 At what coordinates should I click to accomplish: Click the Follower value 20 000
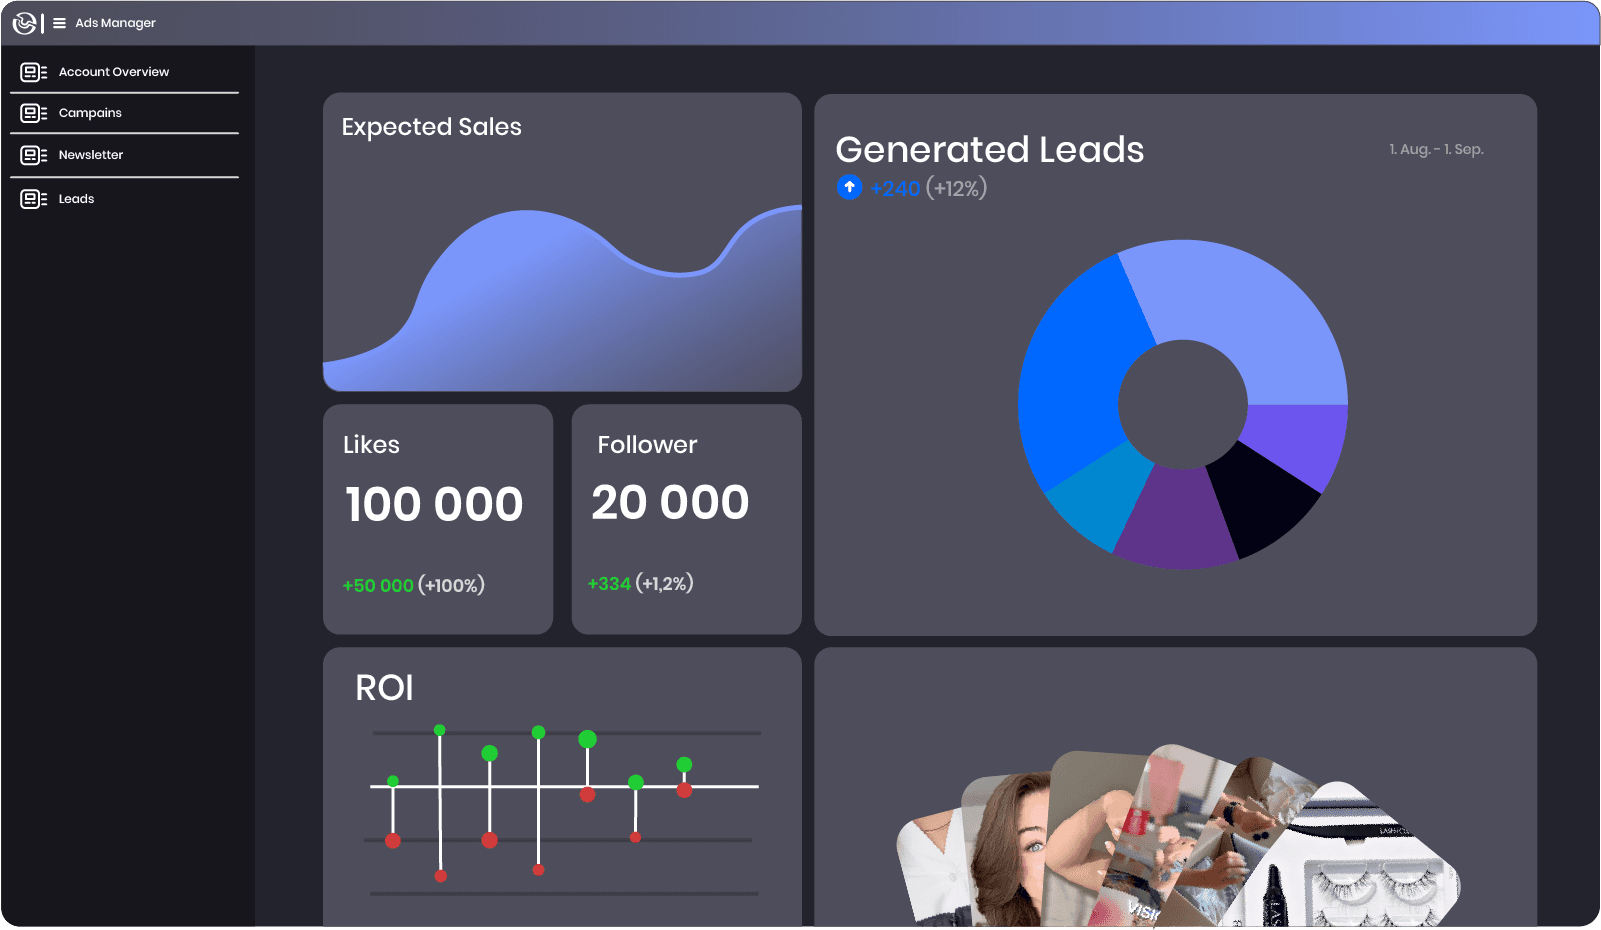pyautogui.click(x=670, y=502)
